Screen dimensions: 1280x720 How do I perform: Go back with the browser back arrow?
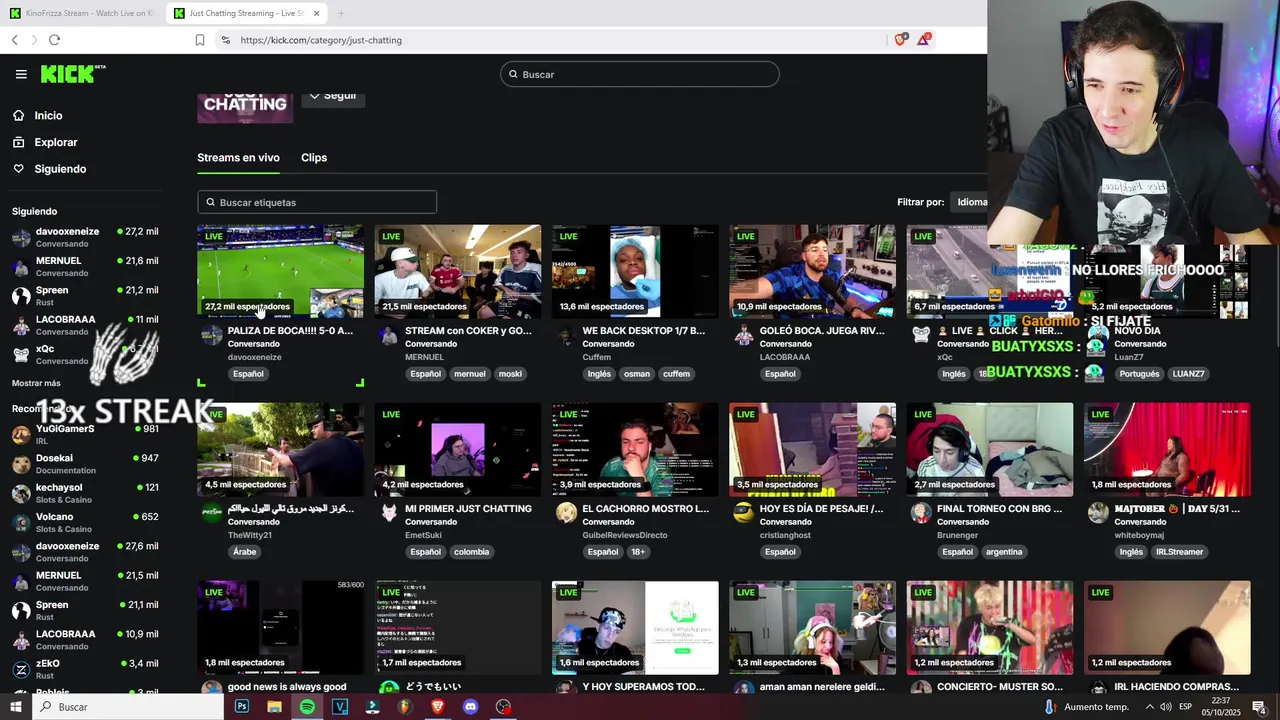[15, 40]
